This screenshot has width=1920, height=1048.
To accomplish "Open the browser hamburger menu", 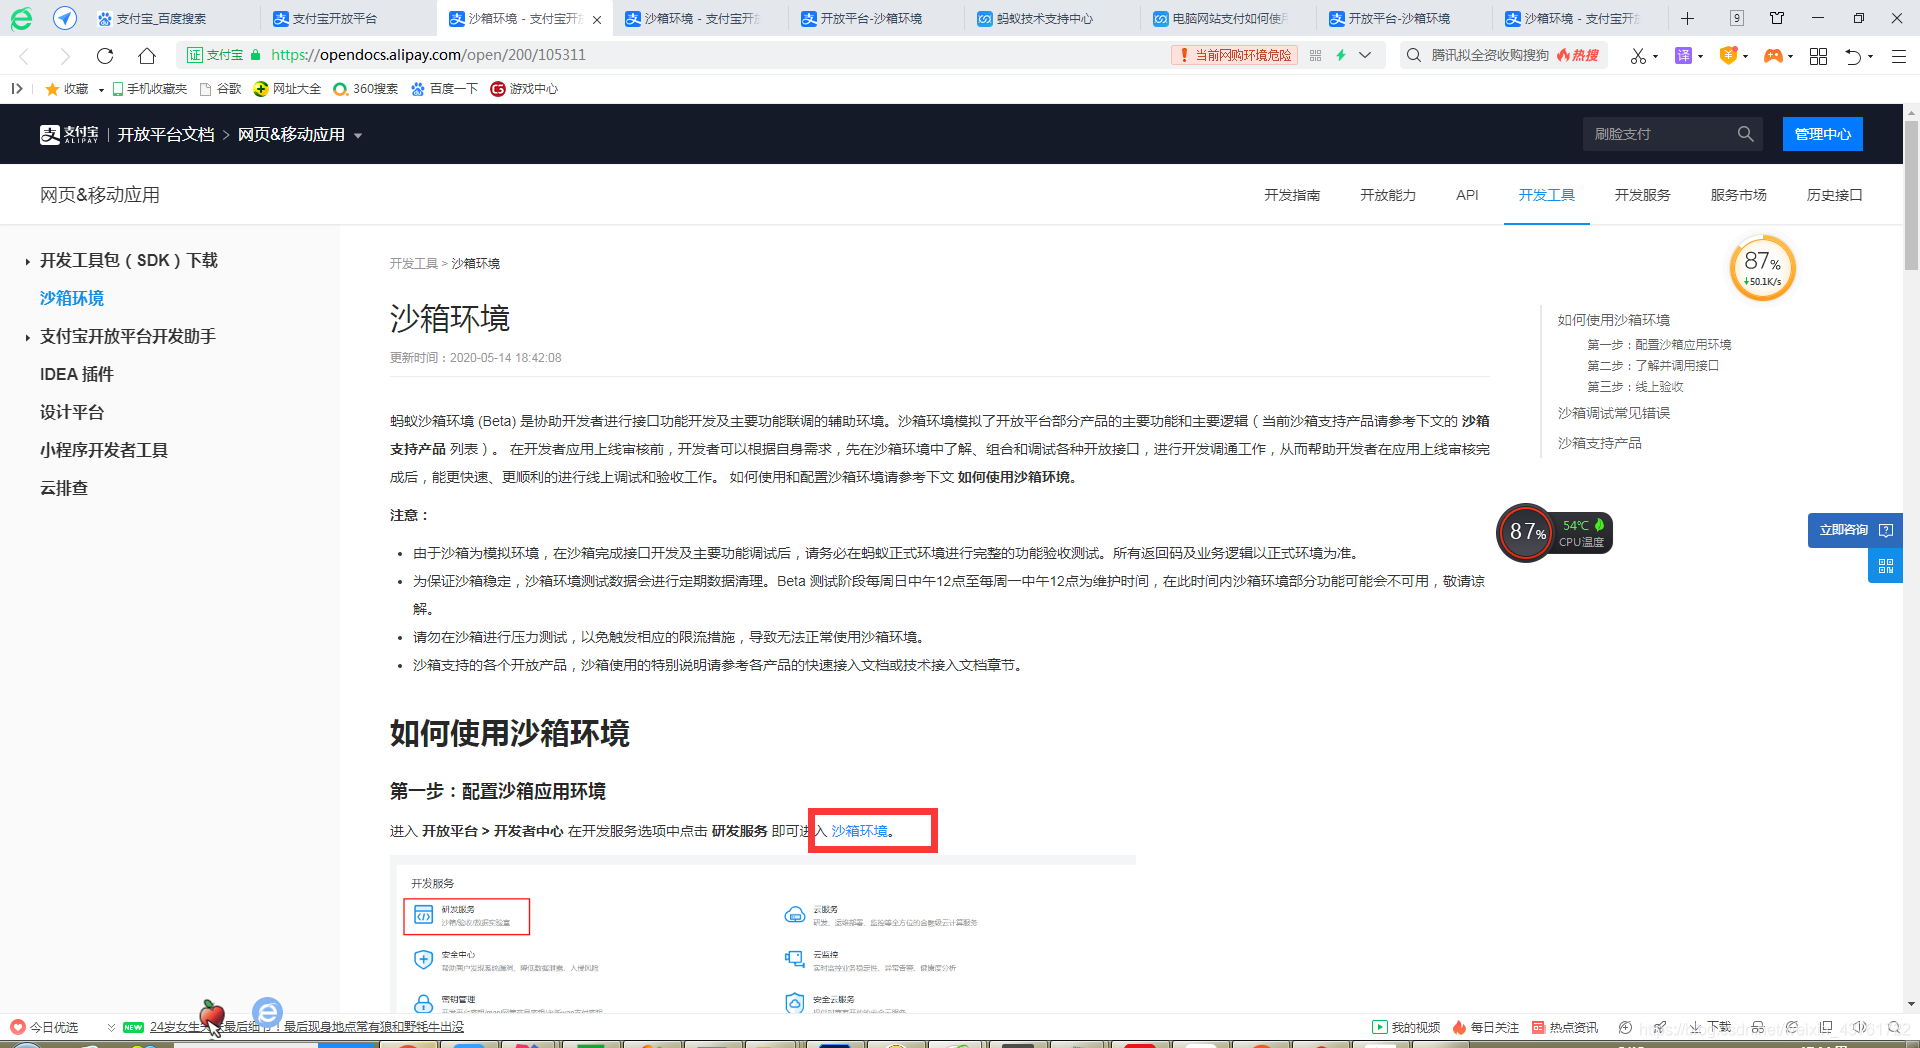I will click(x=1898, y=56).
